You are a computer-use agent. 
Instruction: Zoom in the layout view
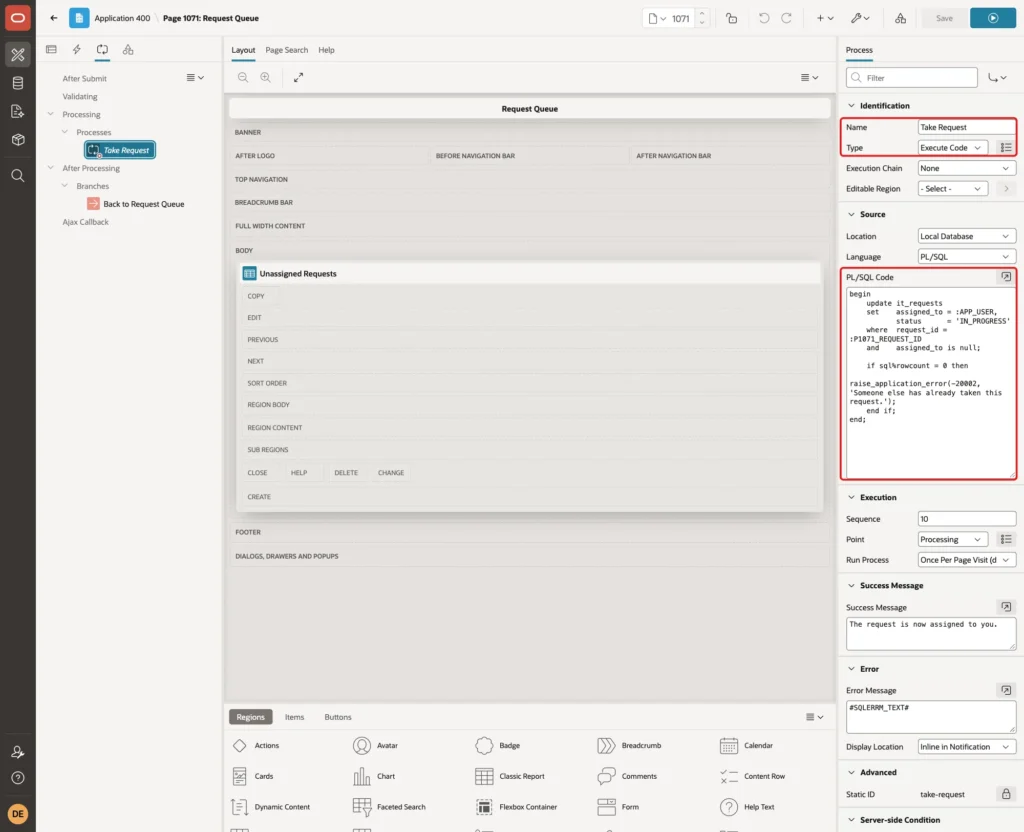265,77
